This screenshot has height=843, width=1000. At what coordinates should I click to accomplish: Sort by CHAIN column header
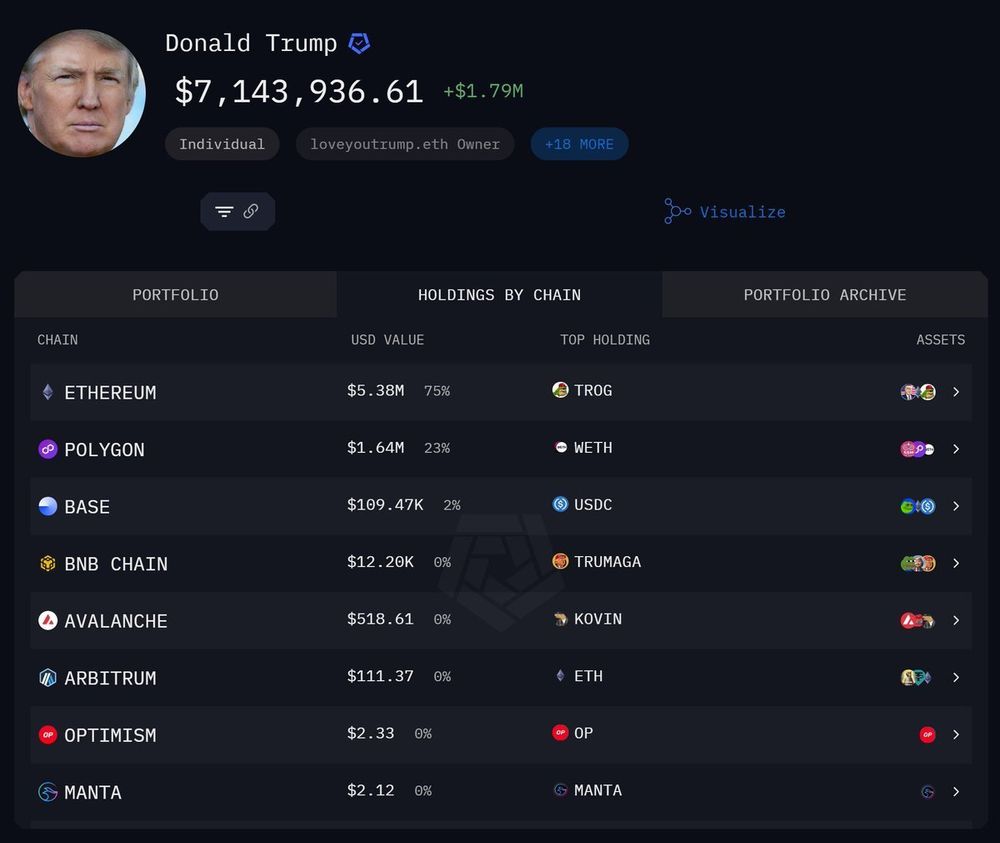pyautogui.click(x=57, y=340)
